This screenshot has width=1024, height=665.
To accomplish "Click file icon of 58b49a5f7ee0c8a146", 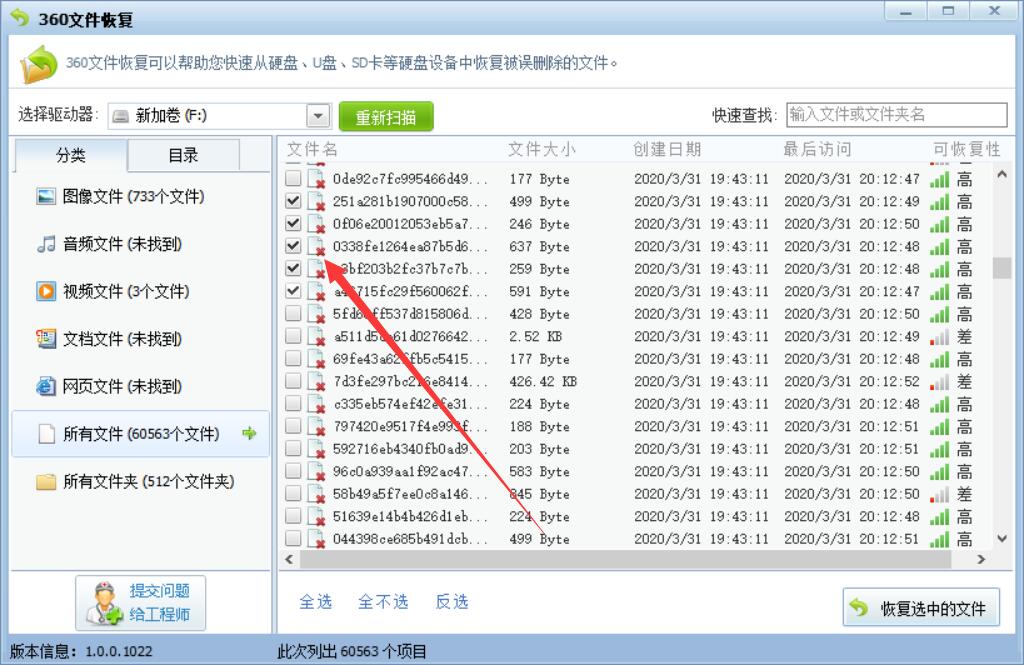I will click(316, 494).
